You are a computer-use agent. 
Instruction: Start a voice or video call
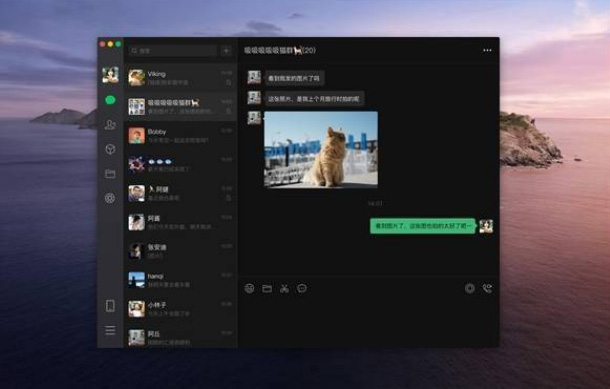[x=487, y=288]
